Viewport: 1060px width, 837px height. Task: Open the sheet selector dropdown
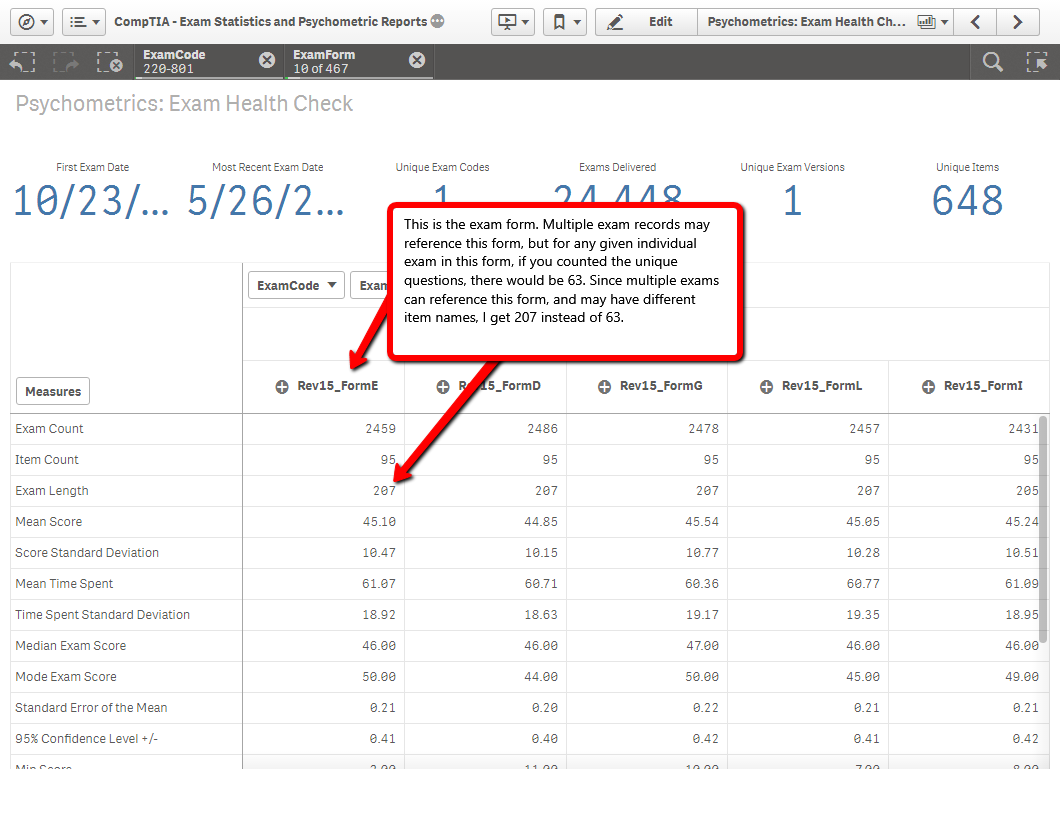[x=825, y=22]
